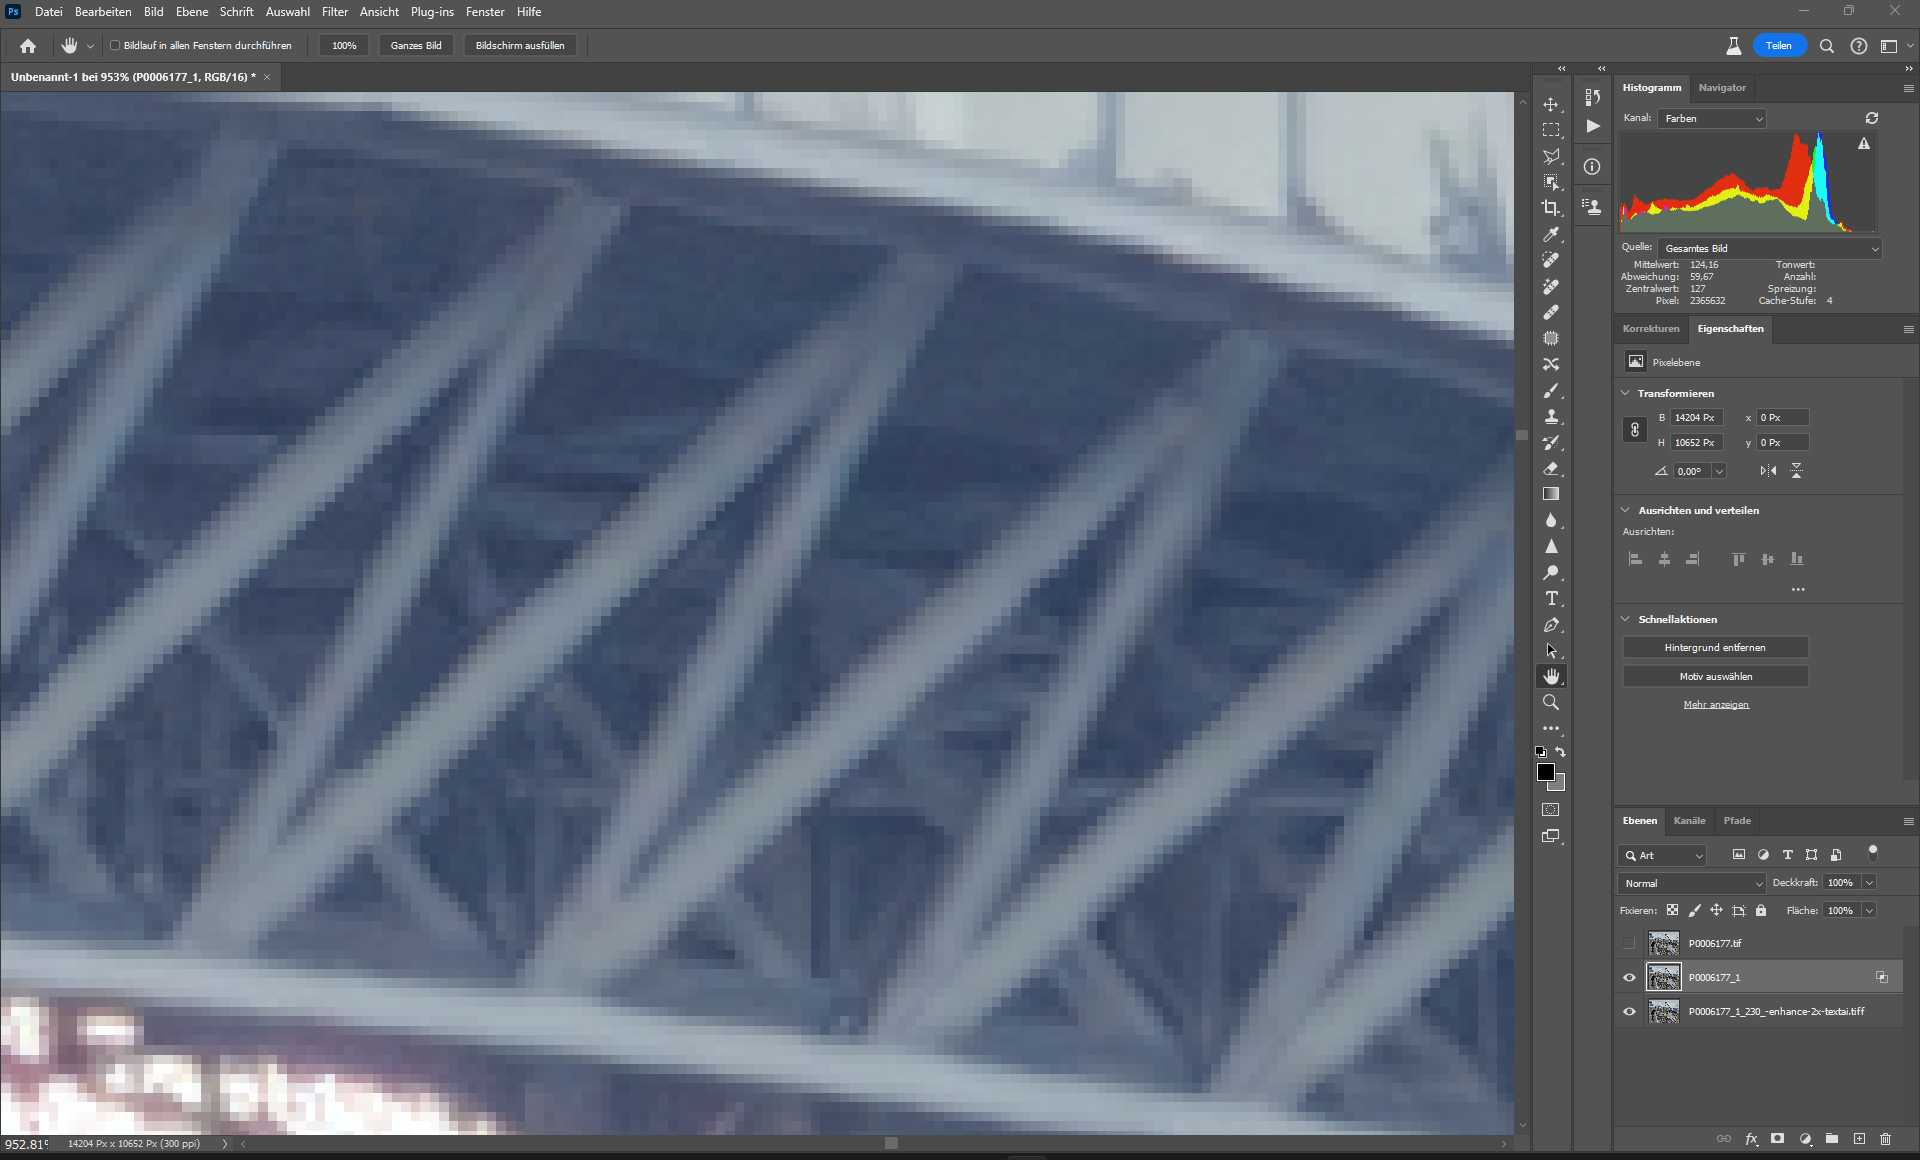
Task: Hide the P0006177_1 layer
Action: tap(1629, 977)
